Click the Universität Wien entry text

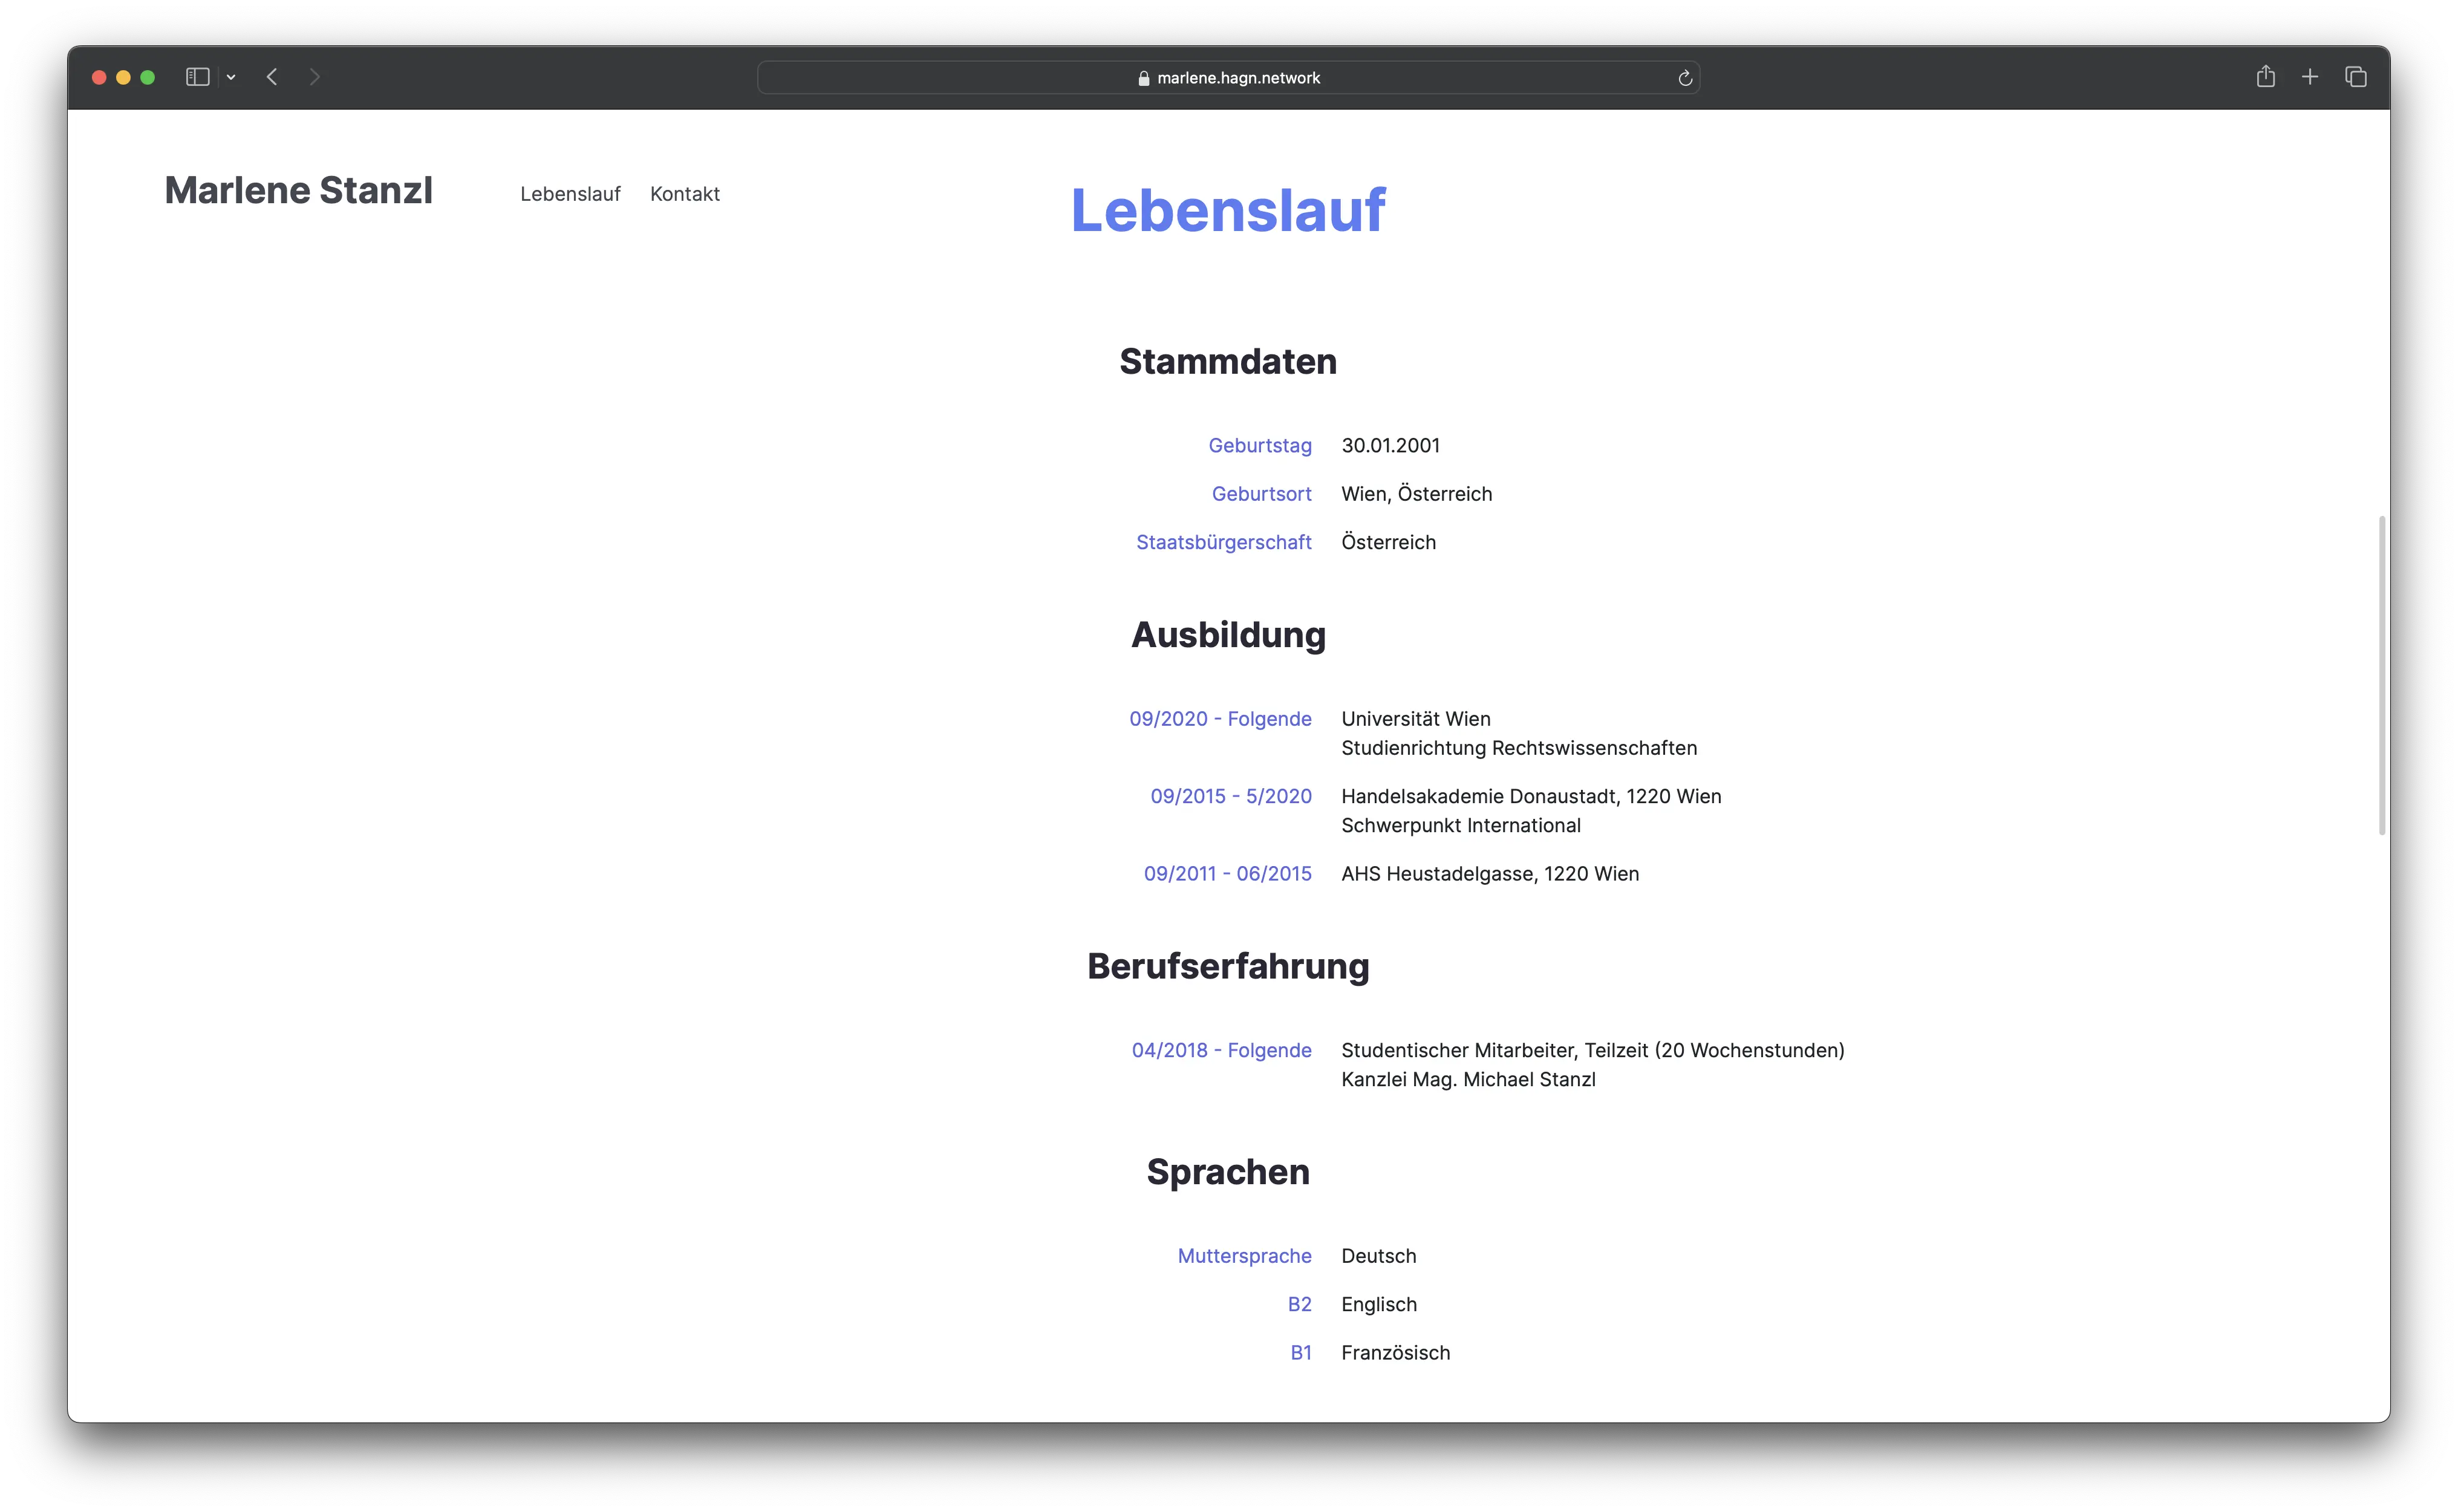pos(1415,719)
